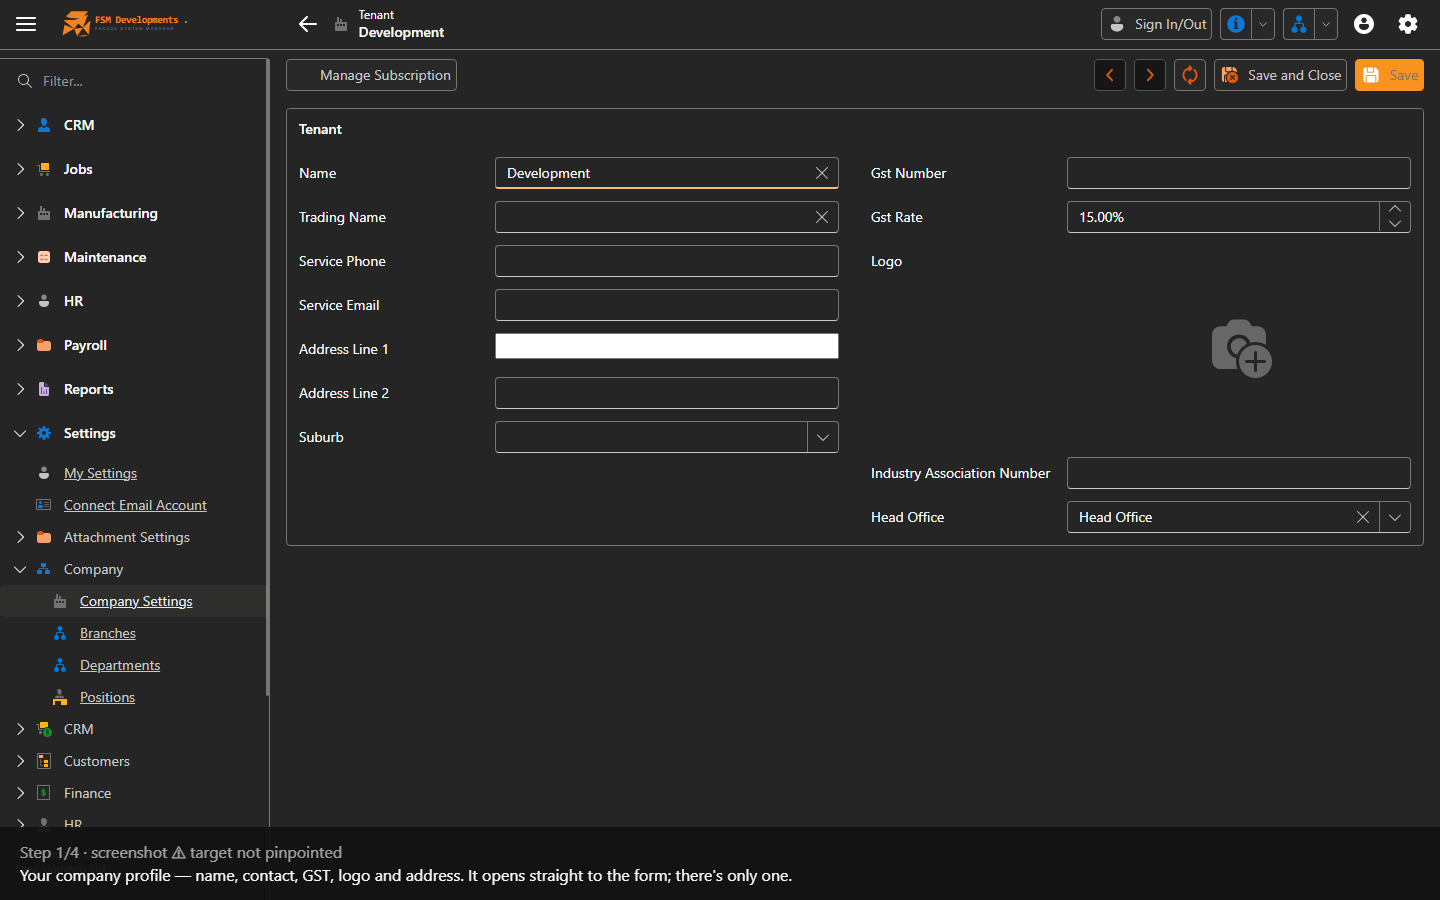Click the Tenant factory icon in header
This screenshot has height=900, width=1440.
tap(341, 24)
